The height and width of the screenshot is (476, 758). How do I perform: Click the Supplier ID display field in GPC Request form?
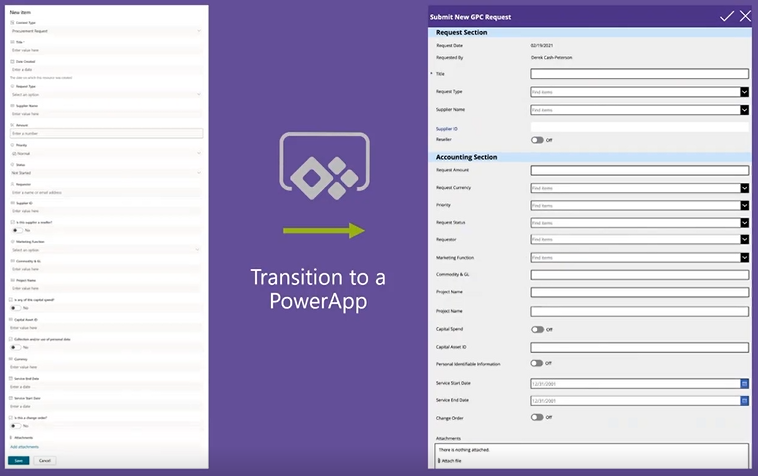click(640, 127)
